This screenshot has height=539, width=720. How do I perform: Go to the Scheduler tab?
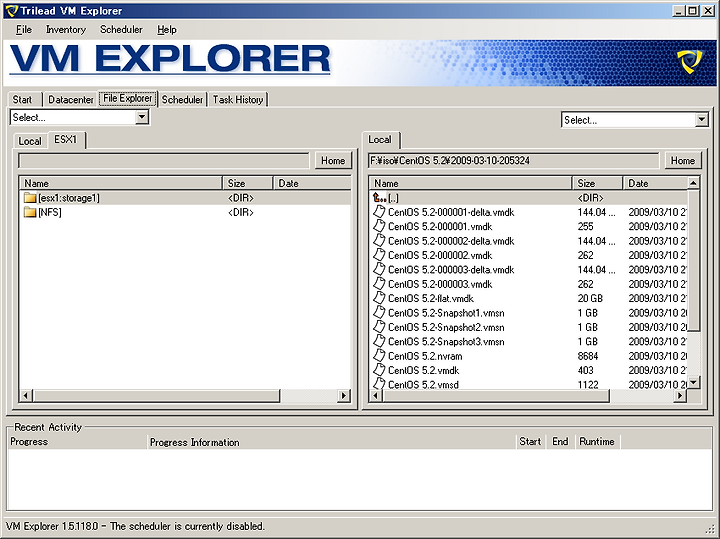182,100
